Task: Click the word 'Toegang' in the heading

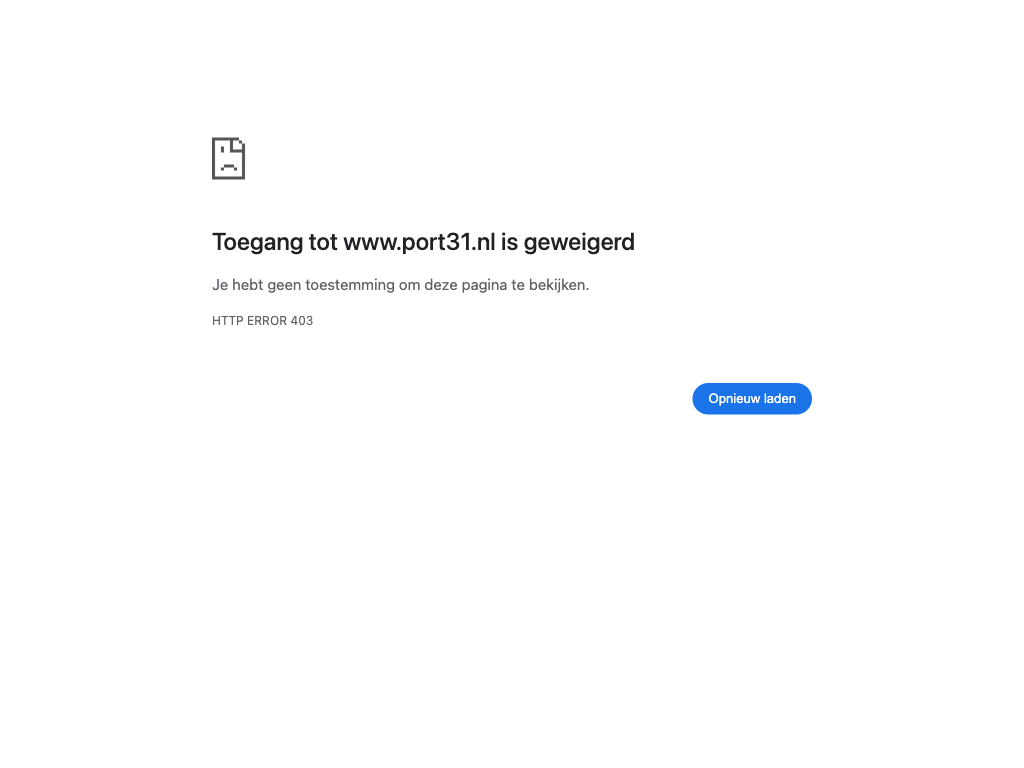Action: 258,243
